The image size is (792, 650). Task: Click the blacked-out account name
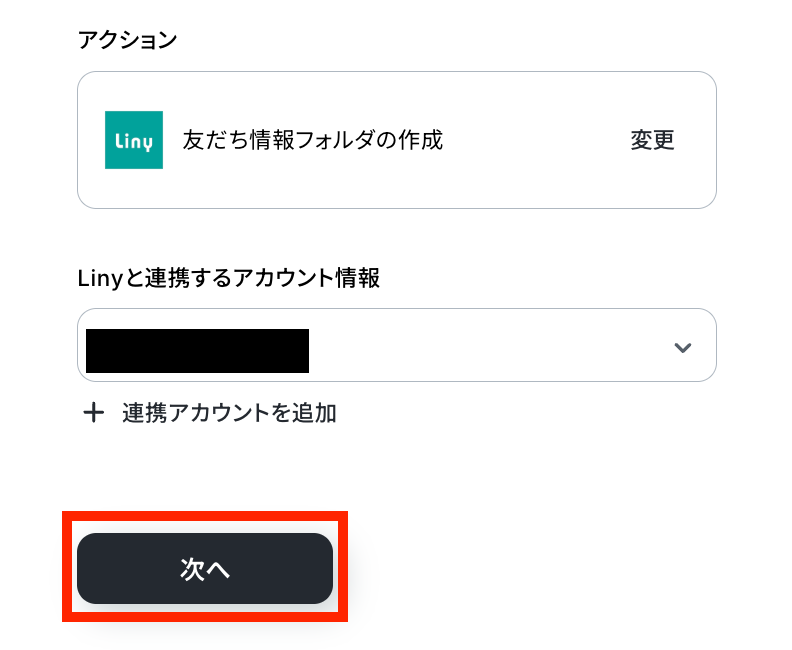pos(197,350)
